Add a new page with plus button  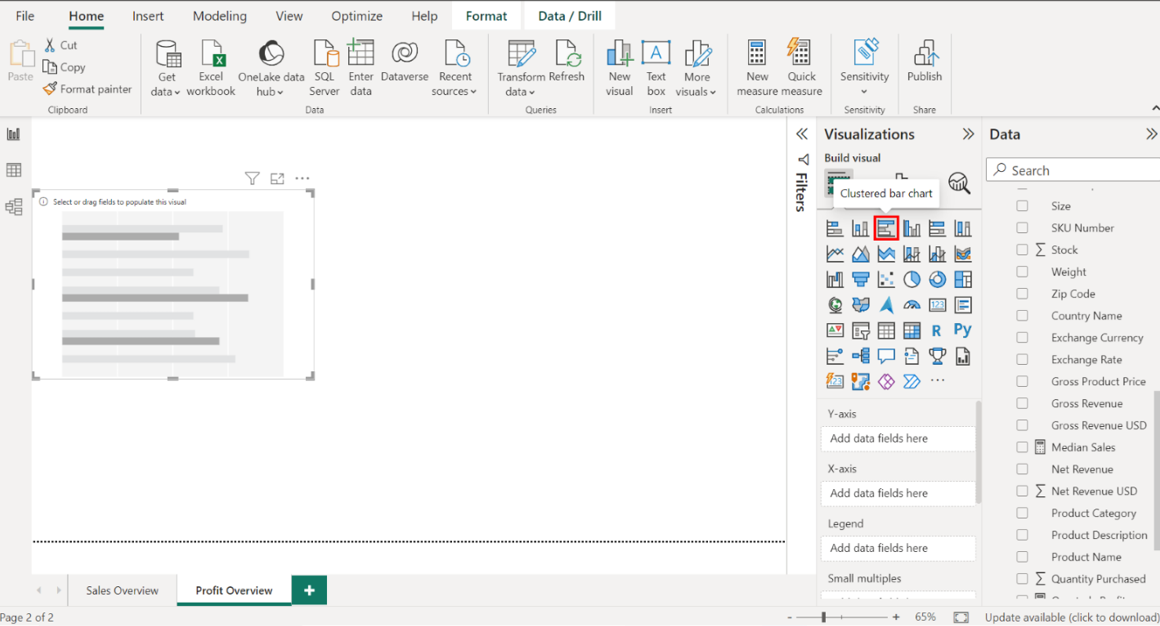point(309,591)
